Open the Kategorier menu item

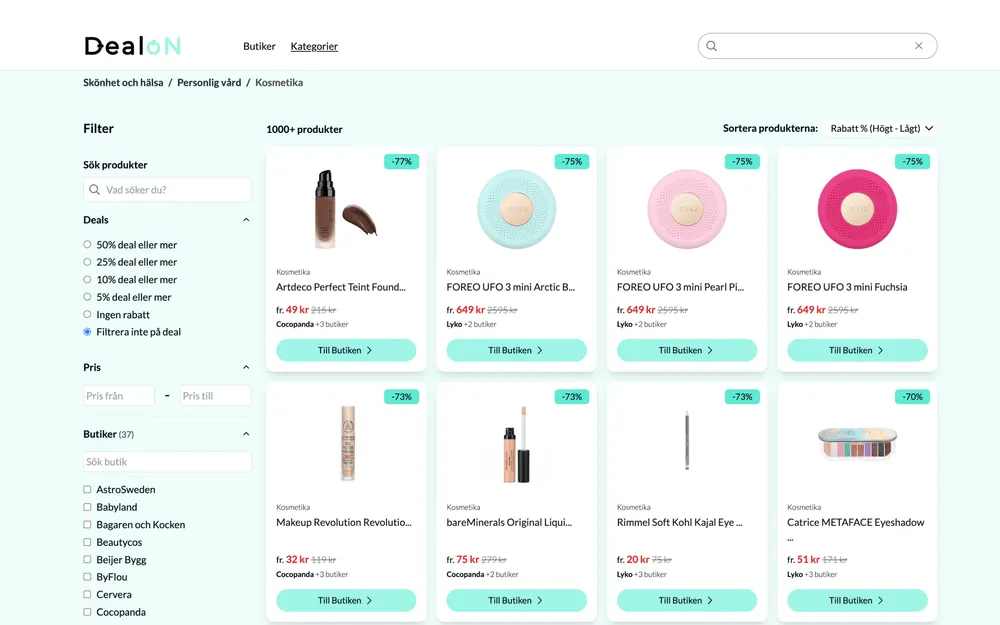(314, 46)
